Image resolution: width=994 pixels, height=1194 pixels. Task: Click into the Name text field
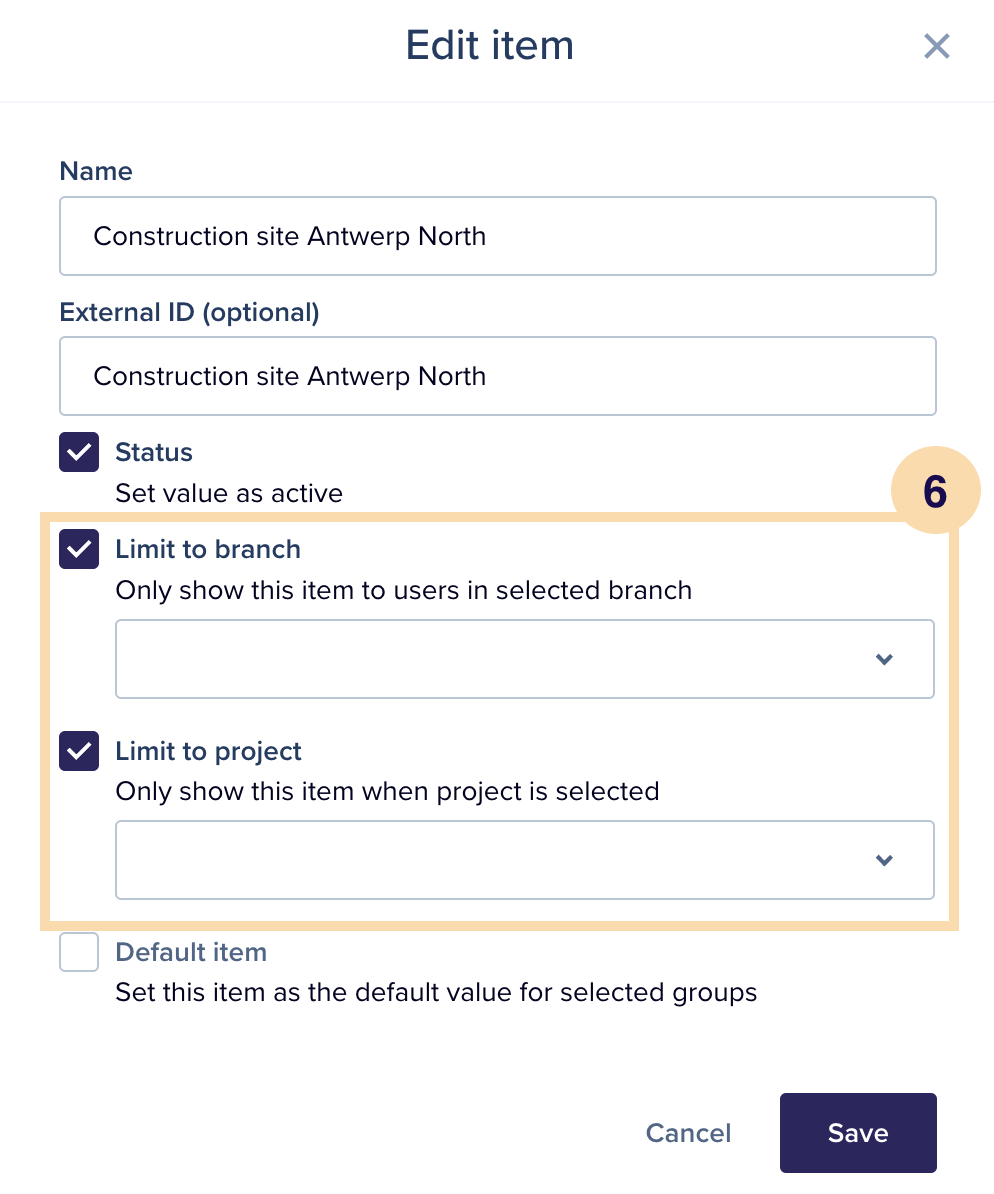(x=497, y=236)
